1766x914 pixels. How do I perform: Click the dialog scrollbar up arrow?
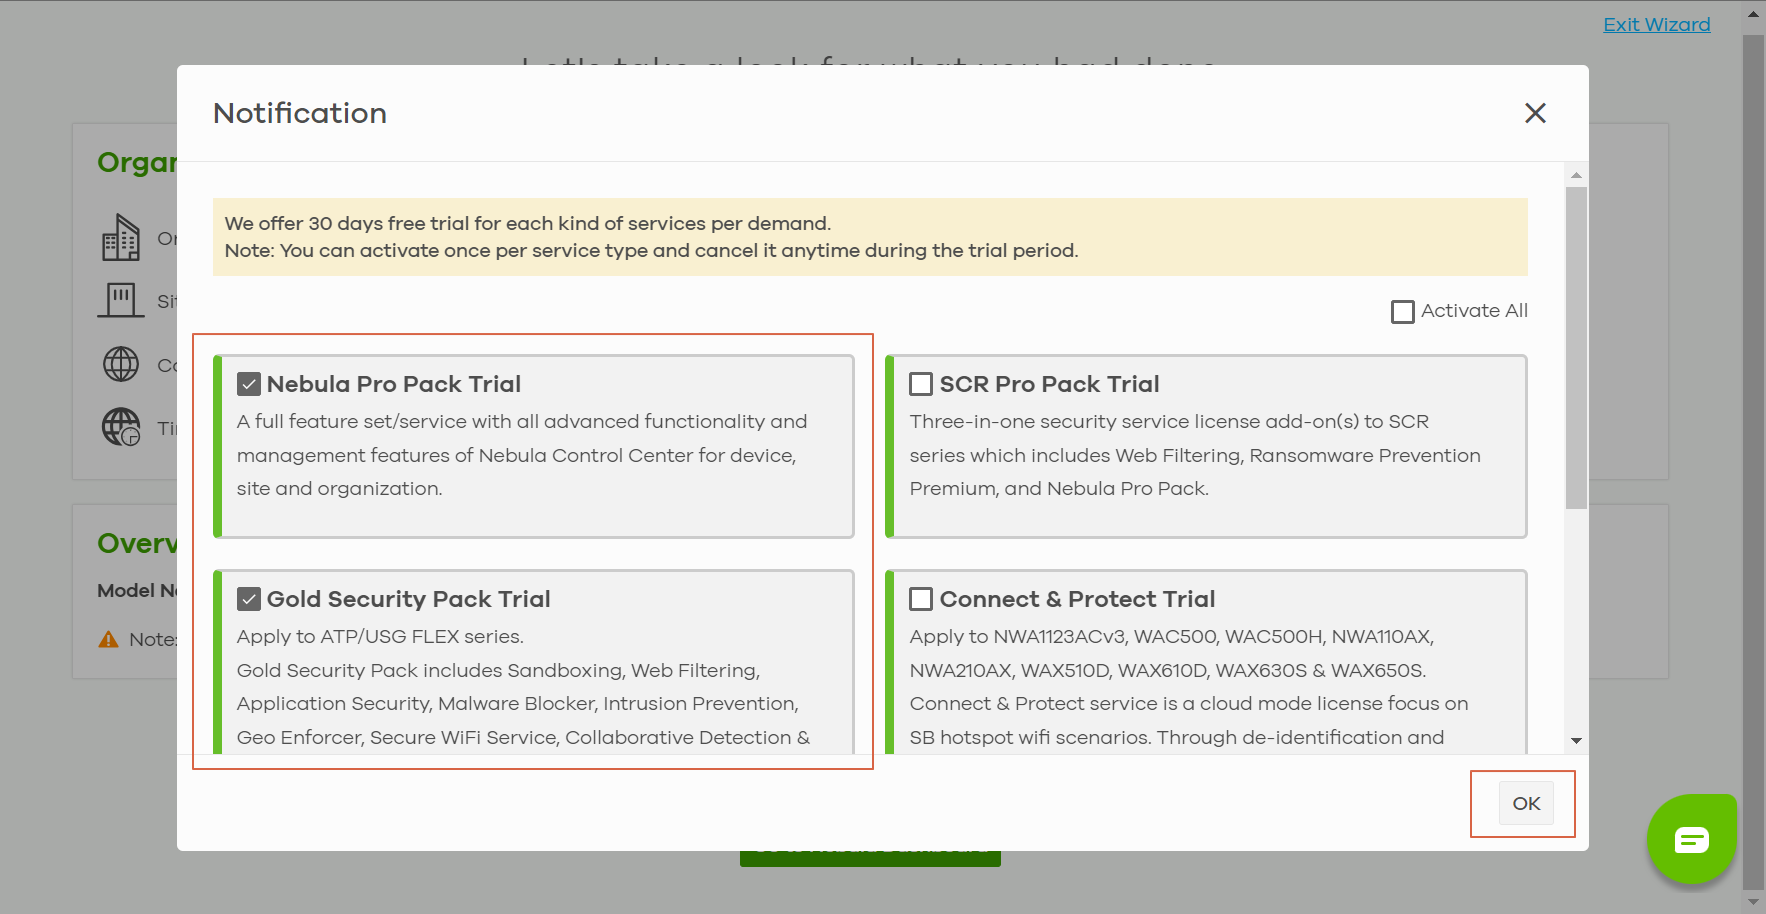[x=1576, y=175]
